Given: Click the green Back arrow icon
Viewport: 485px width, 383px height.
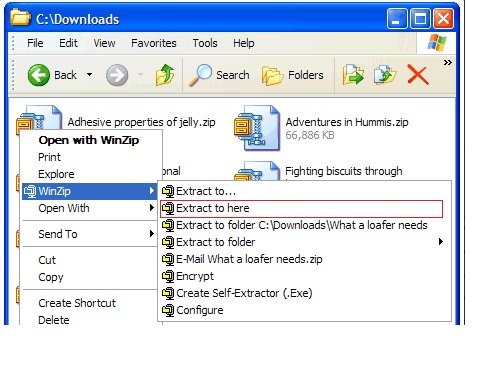Looking at the screenshot, I should point(39,75).
